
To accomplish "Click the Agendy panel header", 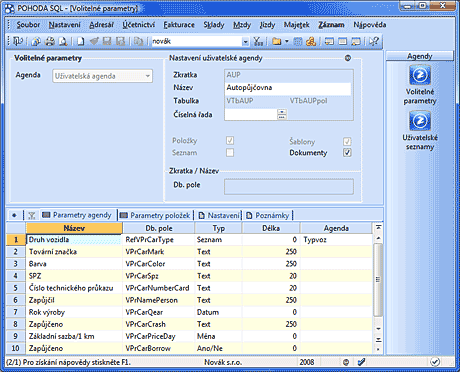I will pyautogui.click(x=420, y=56).
